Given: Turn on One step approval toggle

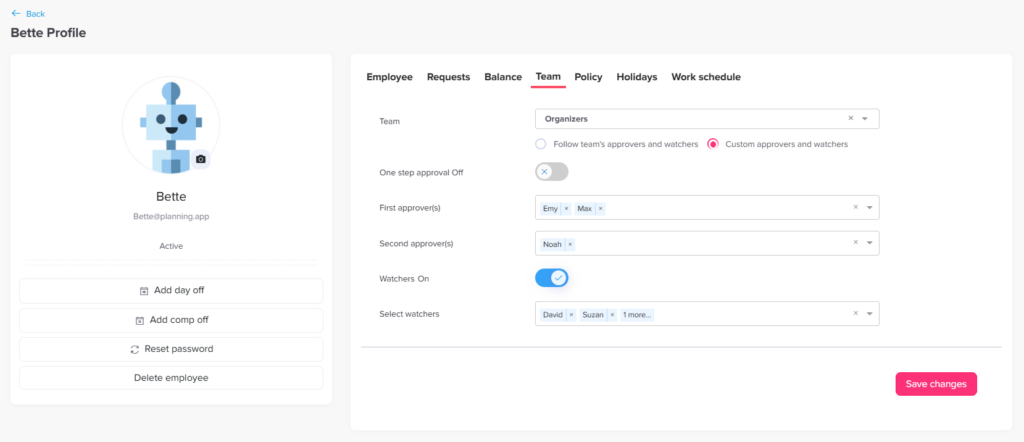Looking at the screenshot, I should [x=551, y=172].
